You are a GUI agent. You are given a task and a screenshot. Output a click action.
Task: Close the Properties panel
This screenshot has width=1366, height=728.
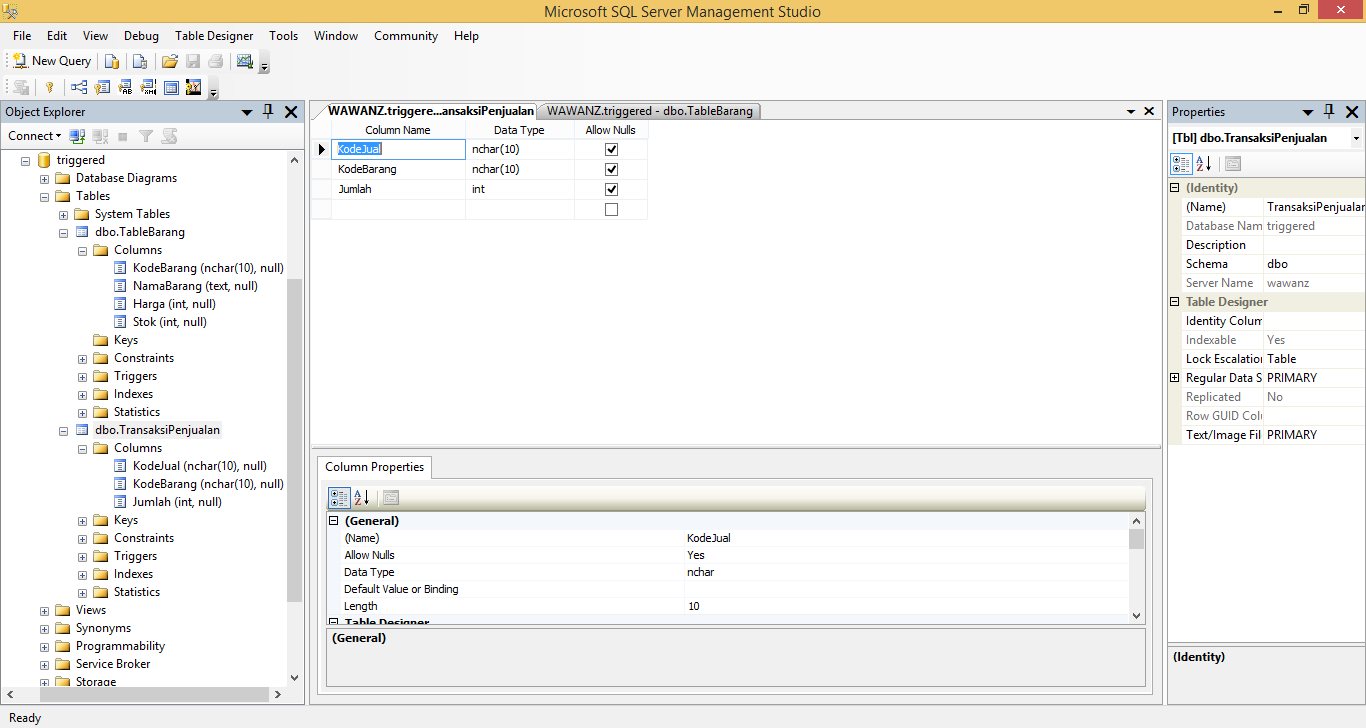pyautogui.click(x=1352, y=112)
